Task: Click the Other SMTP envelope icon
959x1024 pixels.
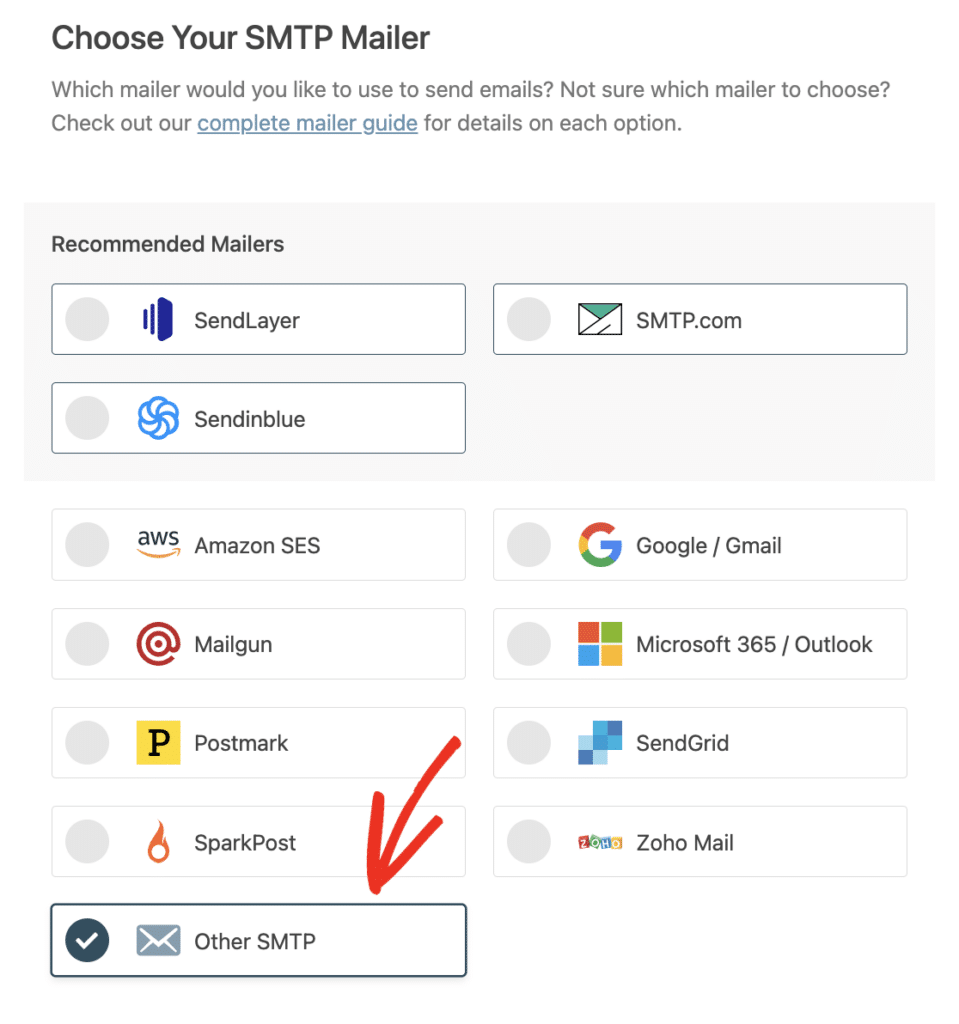Action: [x=157, y=940]
